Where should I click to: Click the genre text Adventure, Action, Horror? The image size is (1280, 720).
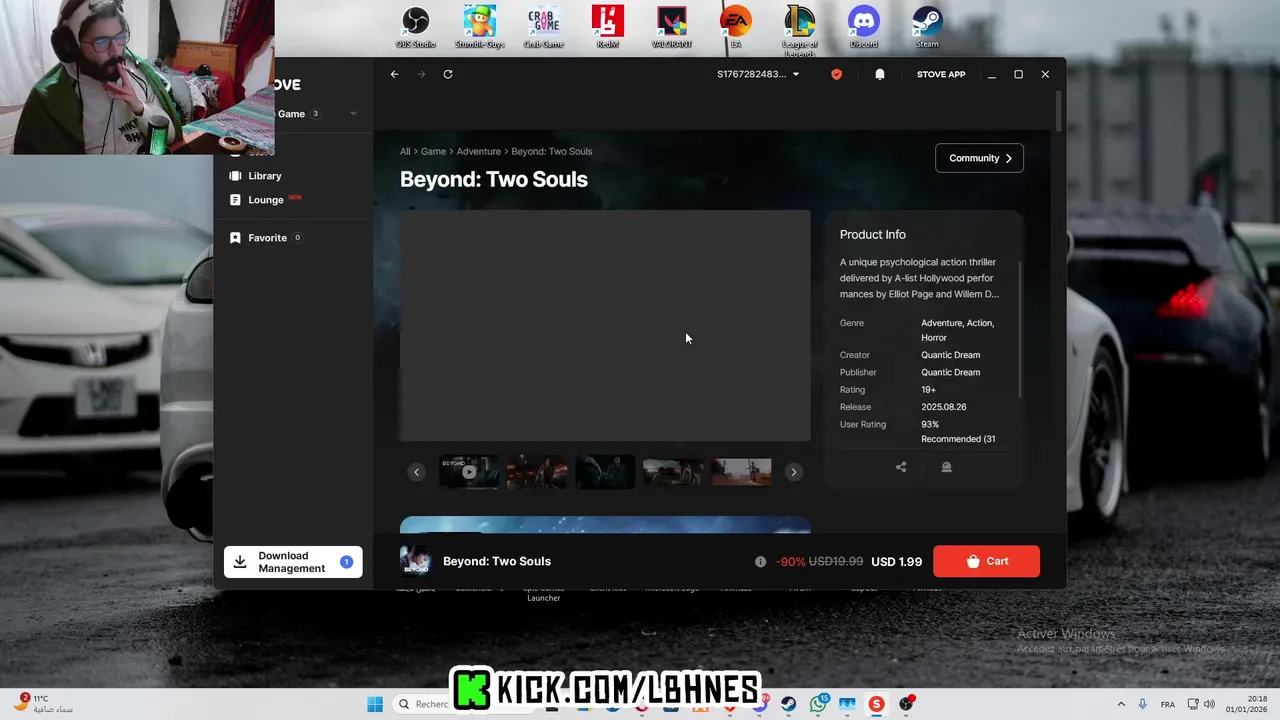click(957, 330)
